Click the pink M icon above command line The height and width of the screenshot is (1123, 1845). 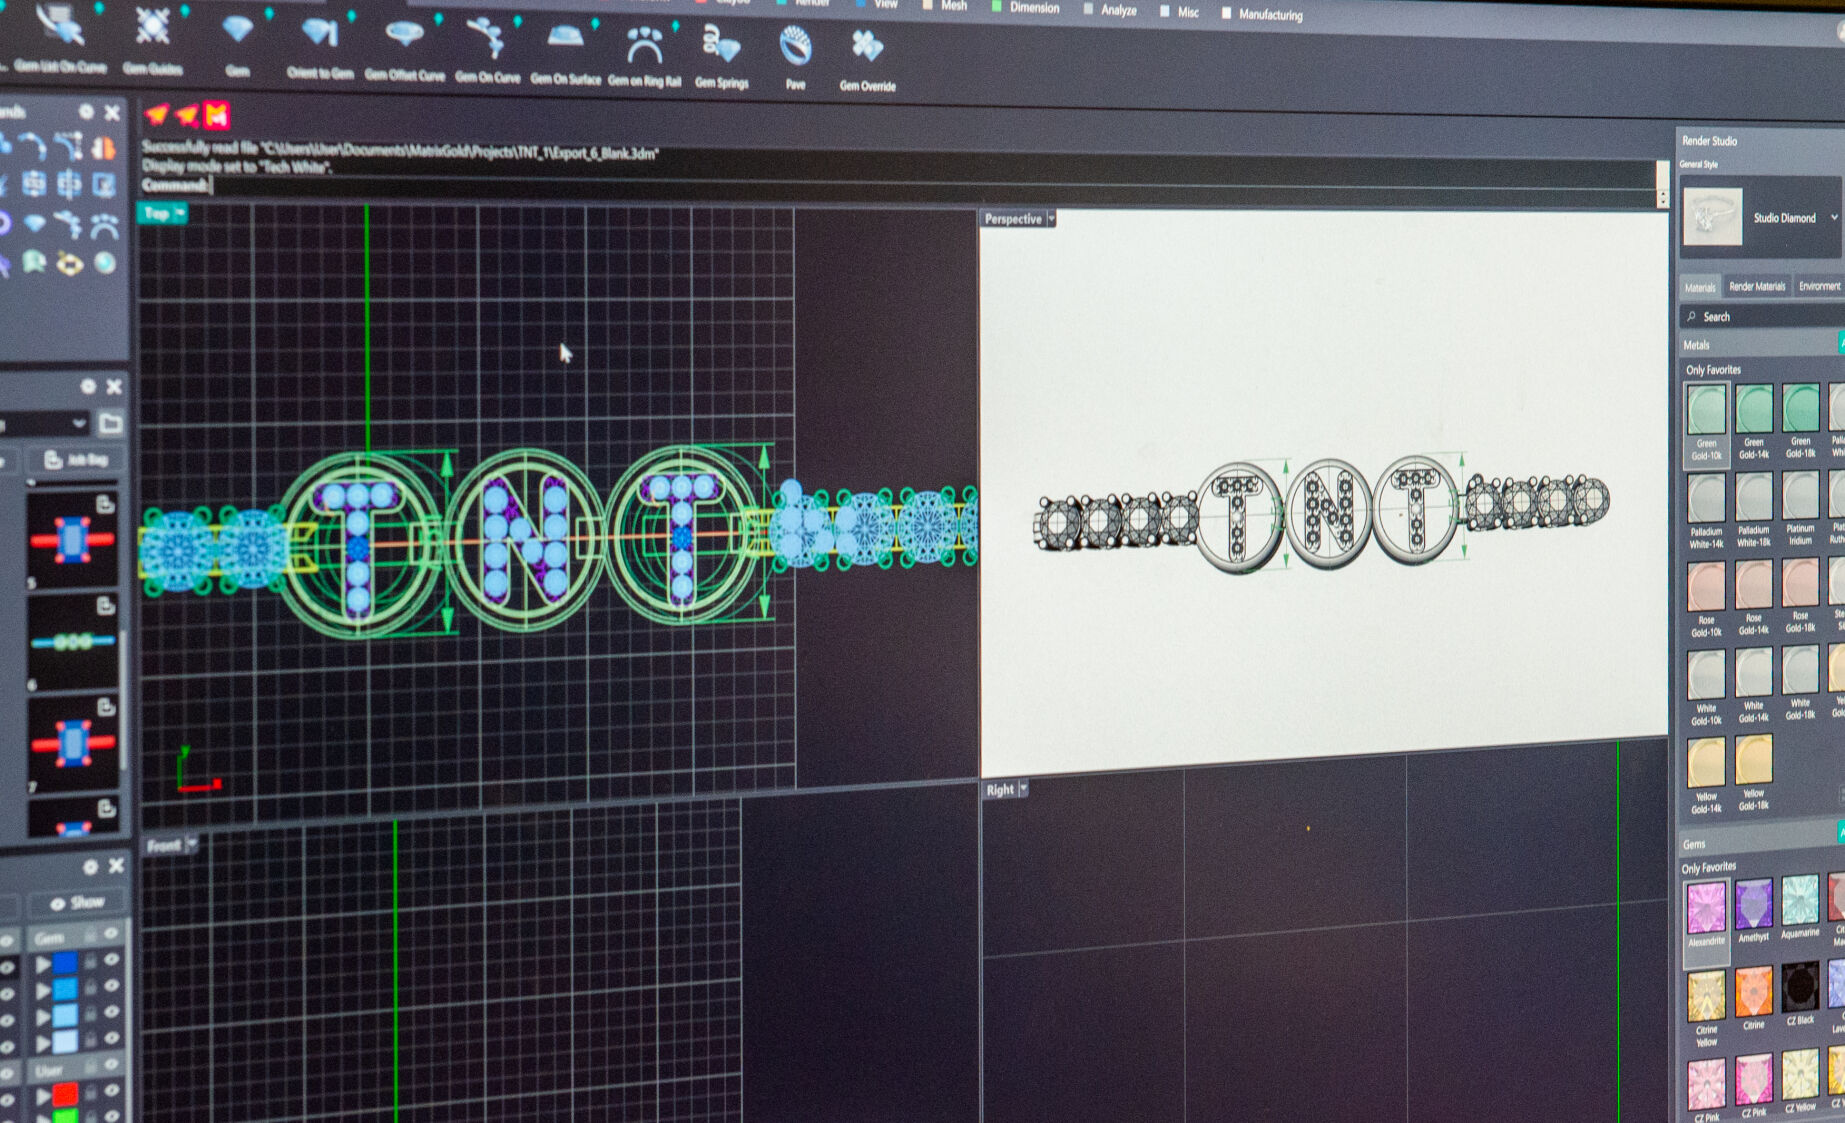[x=217, y=116]
